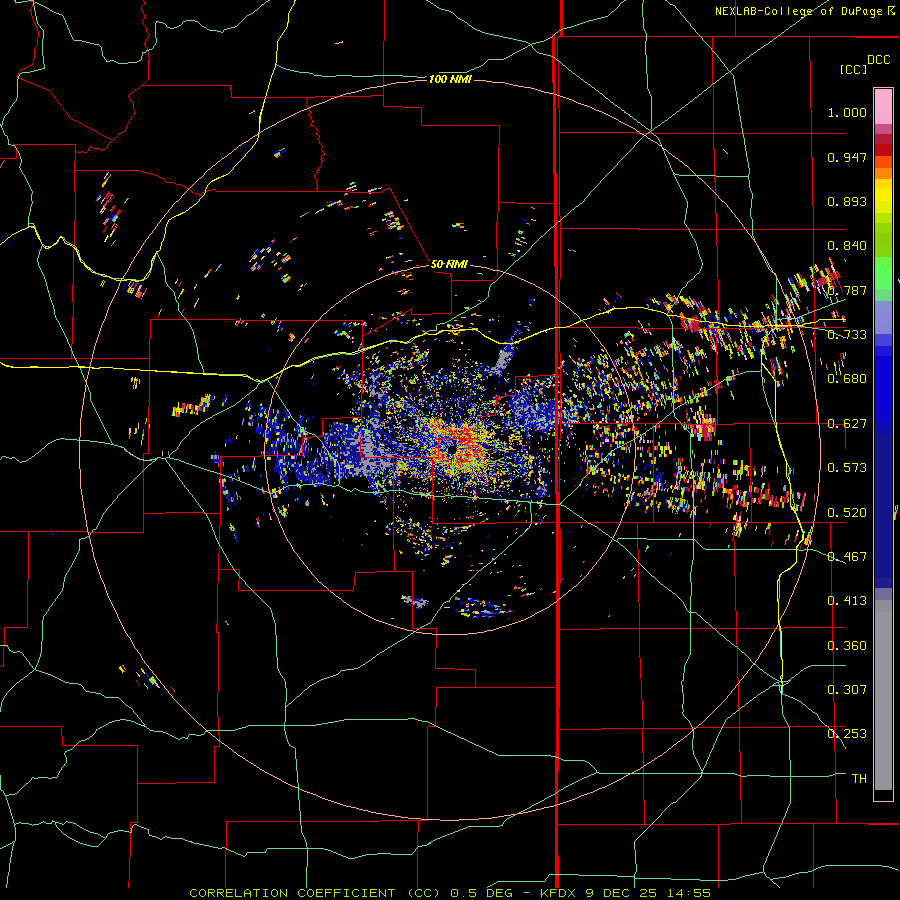Viewport: 900px width, 900px height.
Task: Click the DCC product label
Action: [879, 60]
